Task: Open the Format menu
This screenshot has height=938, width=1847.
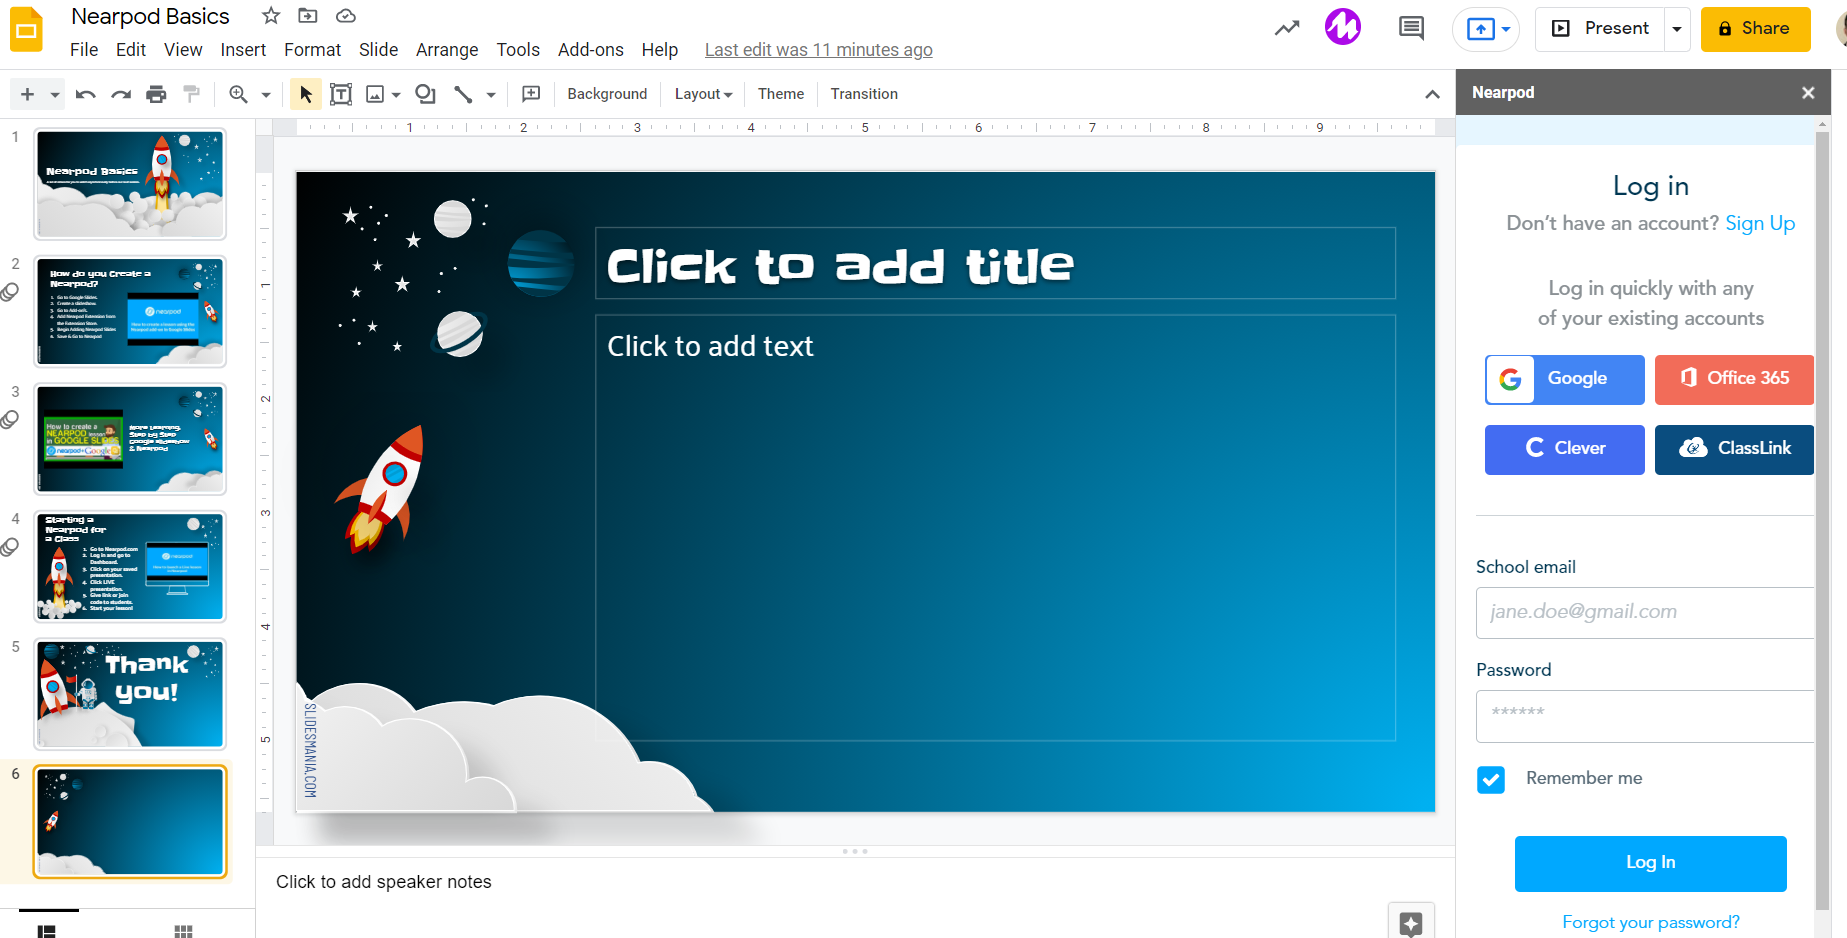Action: 312,50
